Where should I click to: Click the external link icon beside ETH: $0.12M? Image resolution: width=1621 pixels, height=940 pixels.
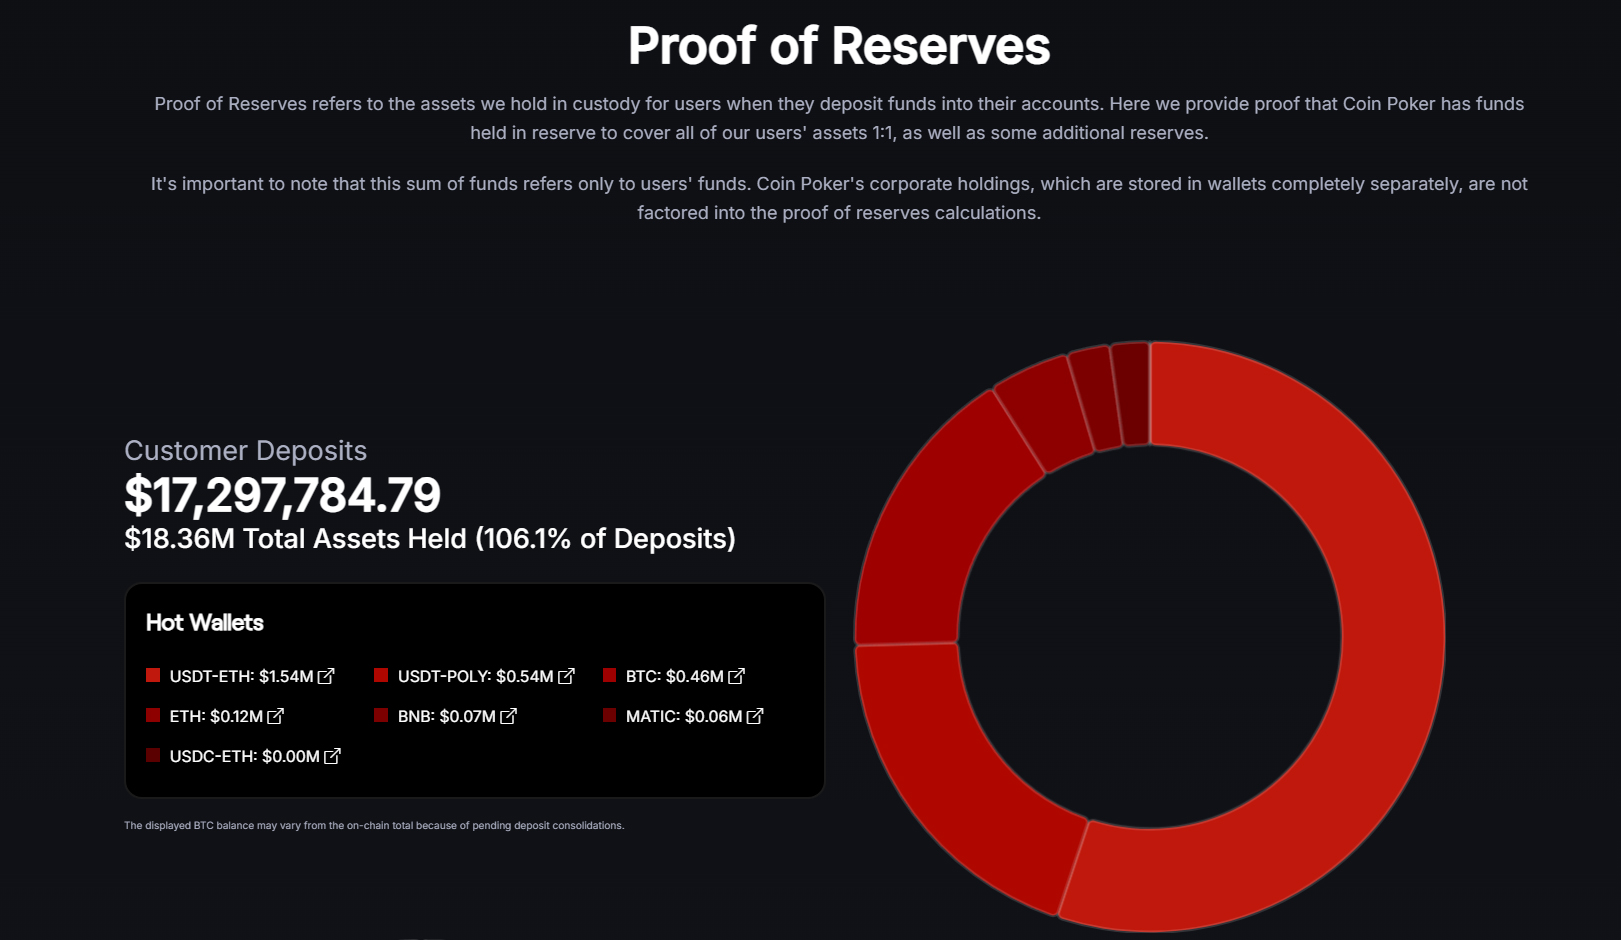tap(275, 716)
